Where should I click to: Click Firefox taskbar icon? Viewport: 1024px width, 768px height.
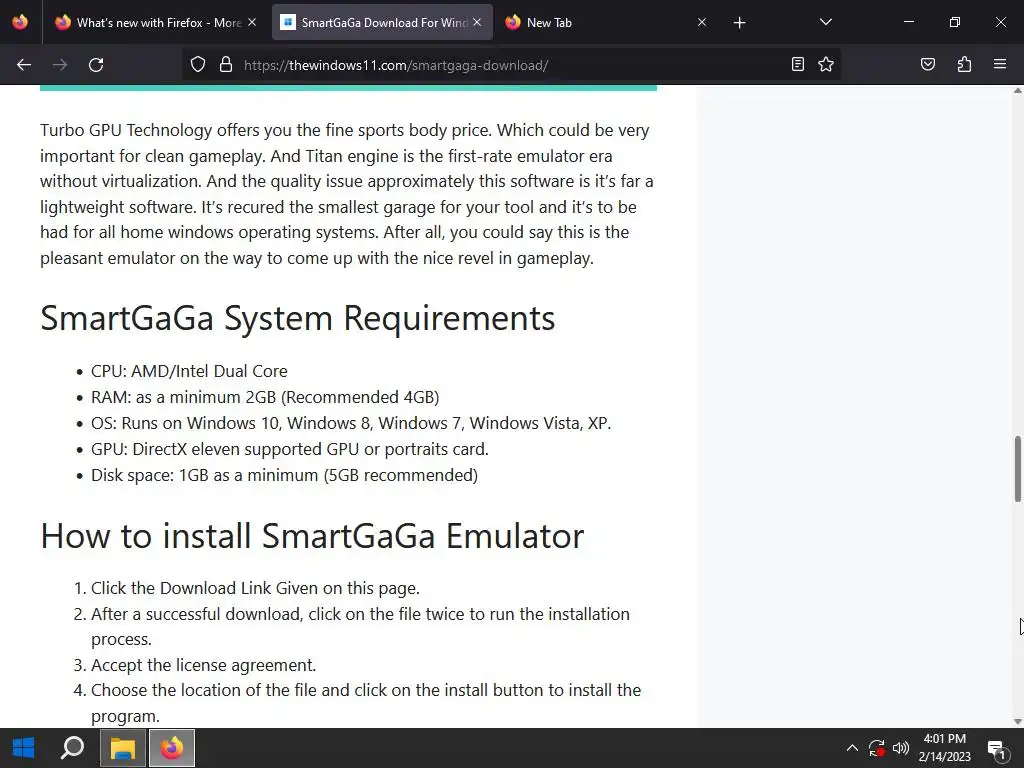pos(172,748)
